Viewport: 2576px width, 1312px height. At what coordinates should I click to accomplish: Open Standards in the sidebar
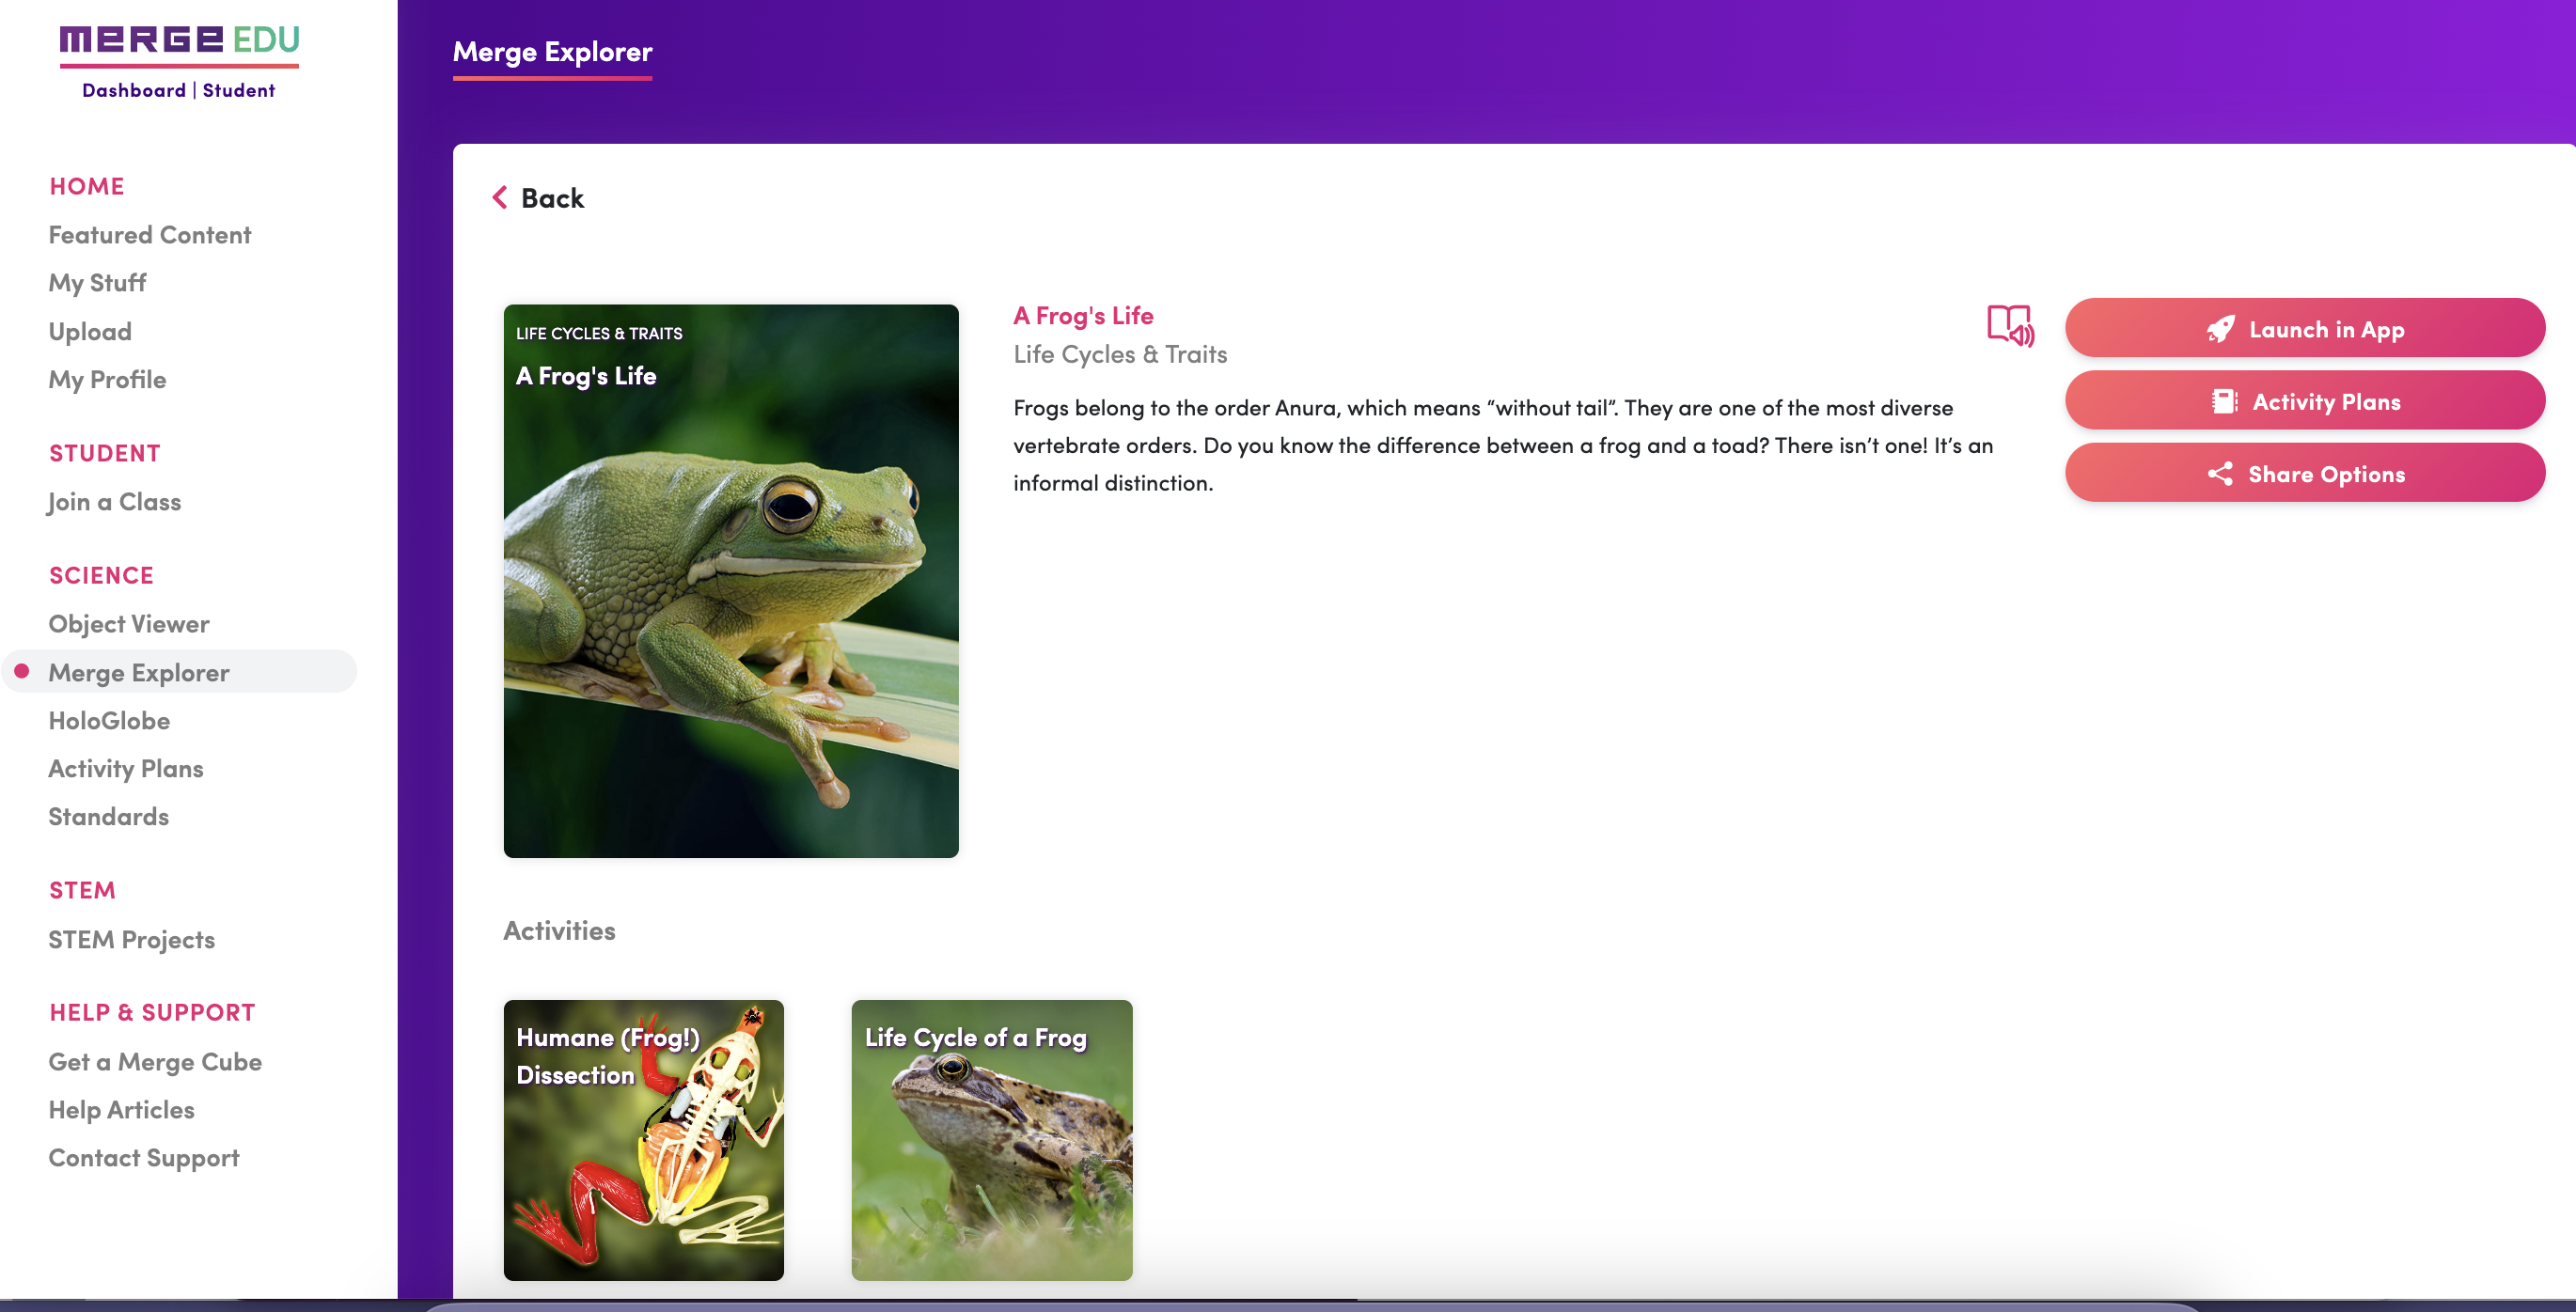point(108,816)
